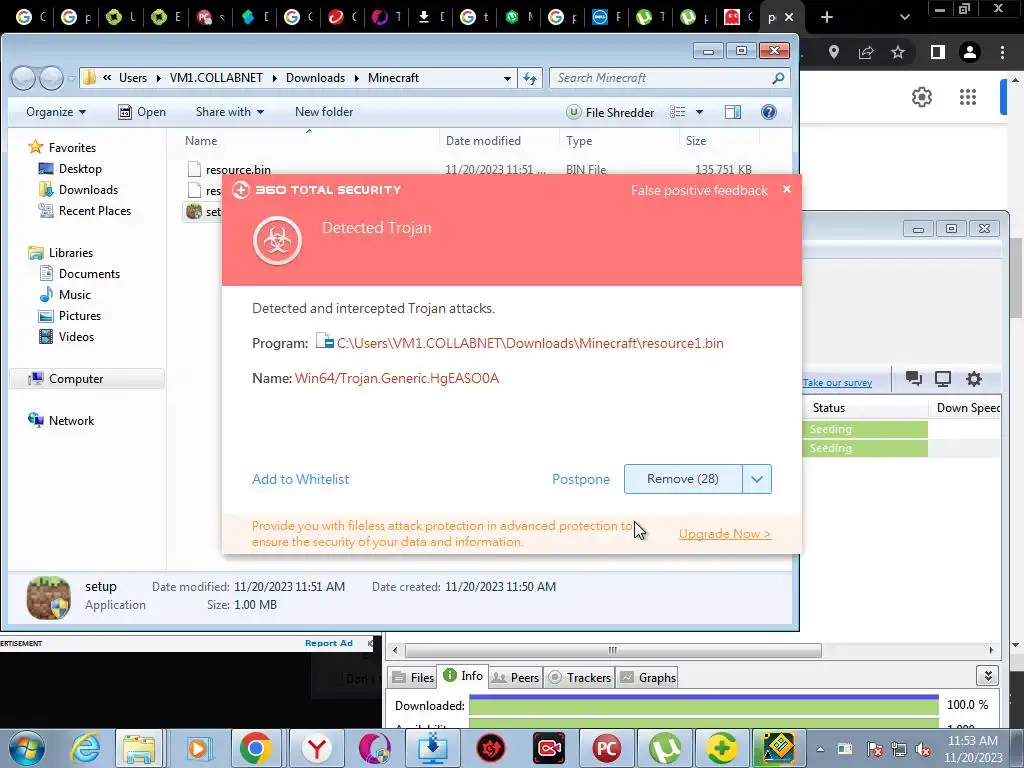Viewport: 1024px width, 768px height.
Task: Open uTorrent chat bubble icon
Action: [914, 379]
